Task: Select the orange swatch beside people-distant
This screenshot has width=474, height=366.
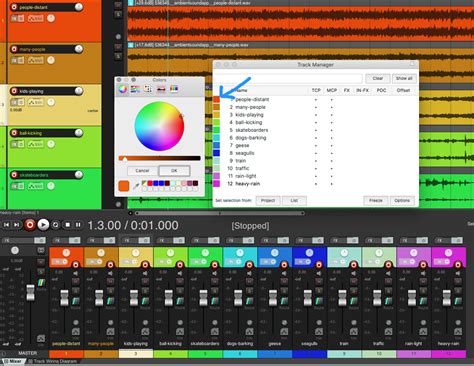Action: point(216,99)
